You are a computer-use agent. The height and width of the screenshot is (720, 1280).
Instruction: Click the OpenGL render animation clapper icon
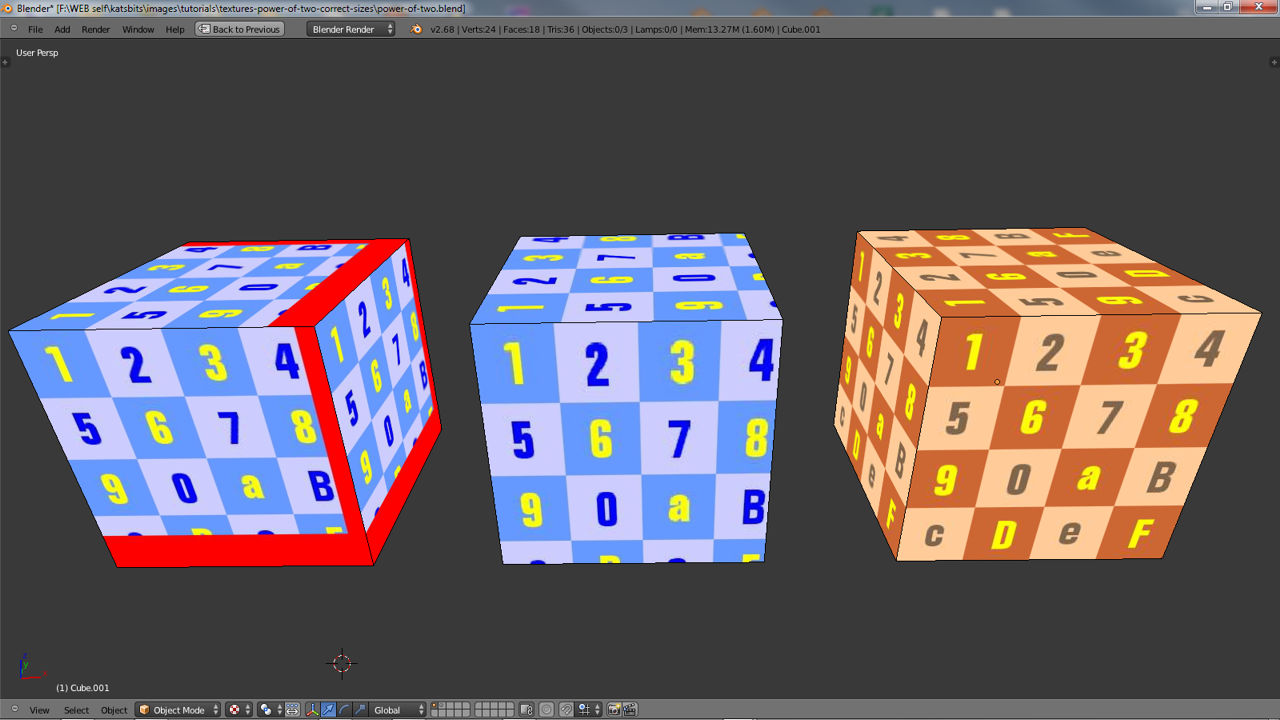coord(631,710)
